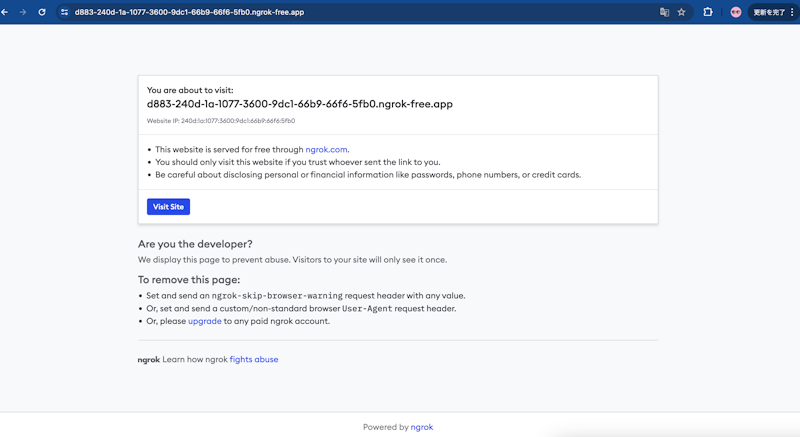Open the fights abuse link
Viewport: 800px width, 437px height.
coord(254,359)
